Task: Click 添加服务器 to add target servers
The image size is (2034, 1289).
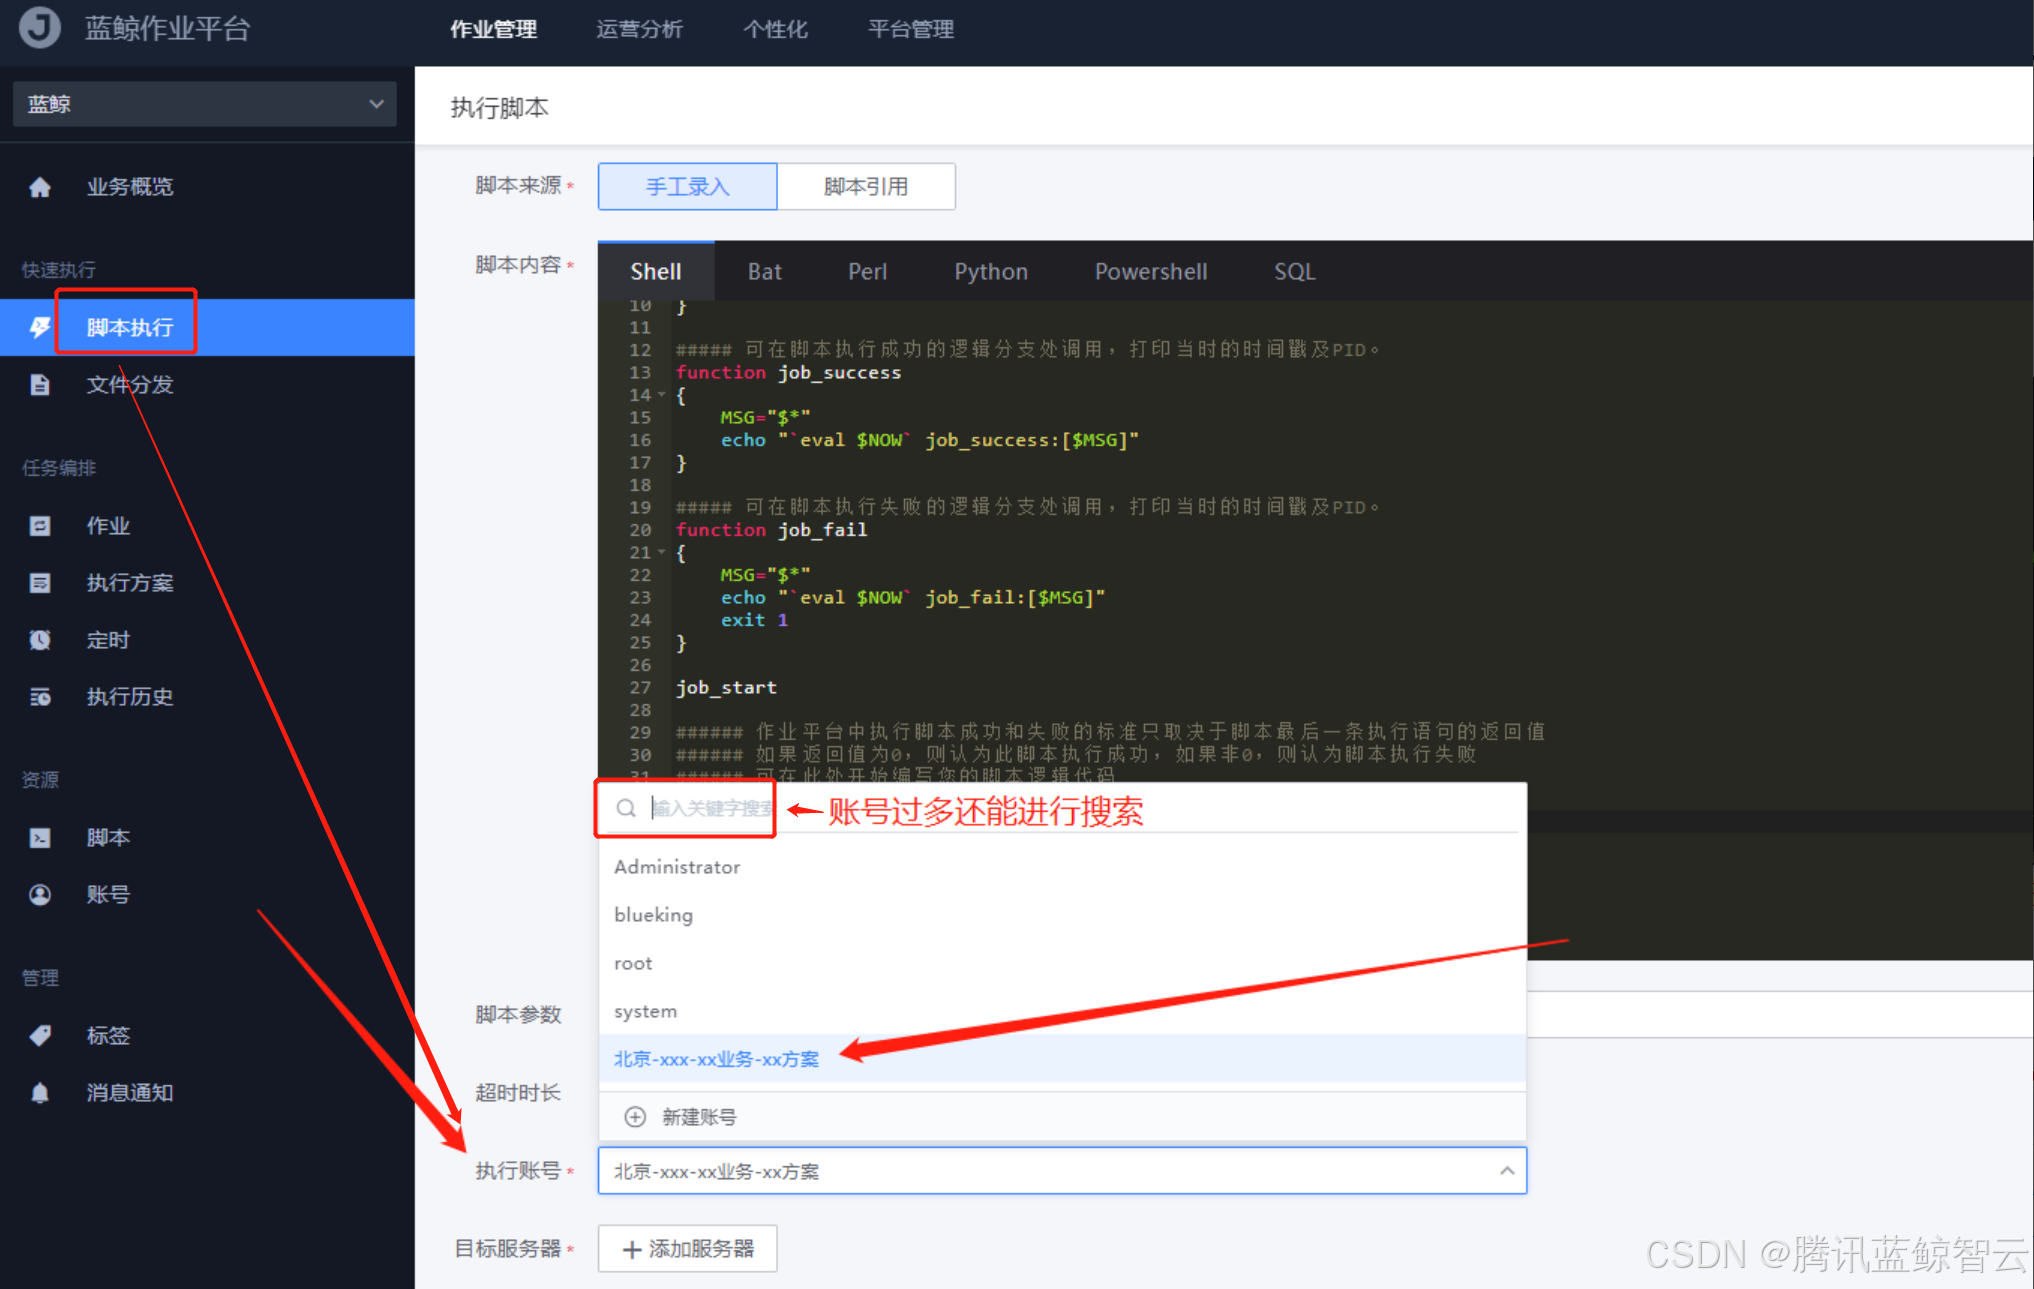Action: coord(687,1249)
